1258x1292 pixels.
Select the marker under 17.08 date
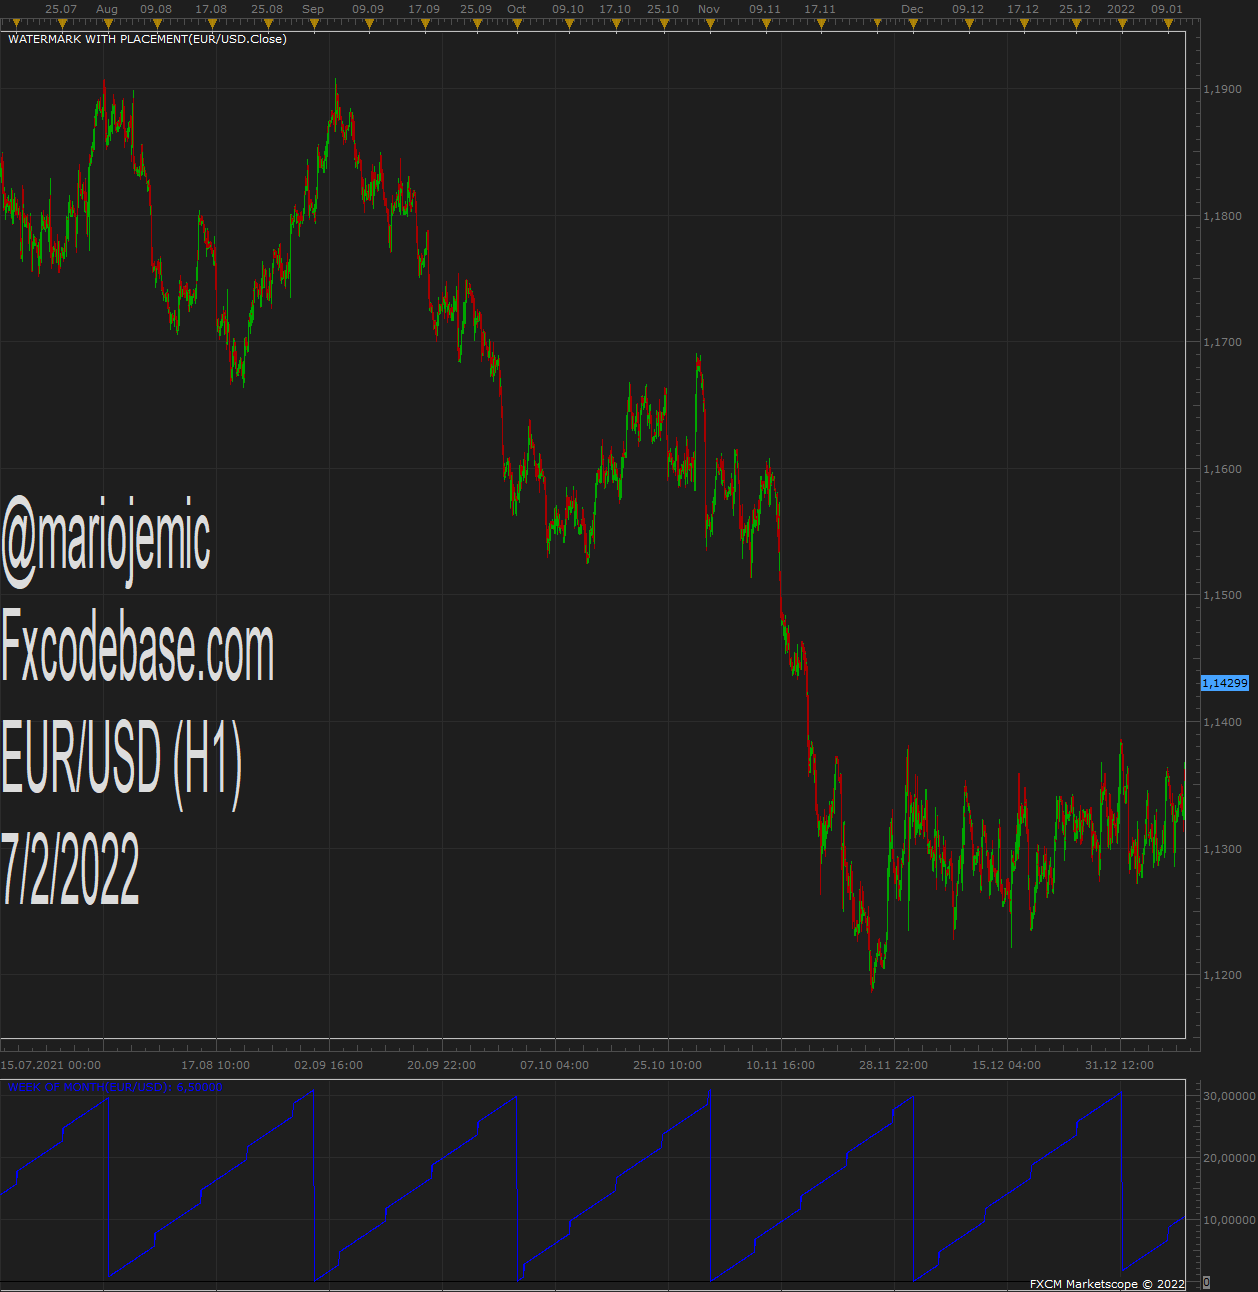(x=211, y=23)
